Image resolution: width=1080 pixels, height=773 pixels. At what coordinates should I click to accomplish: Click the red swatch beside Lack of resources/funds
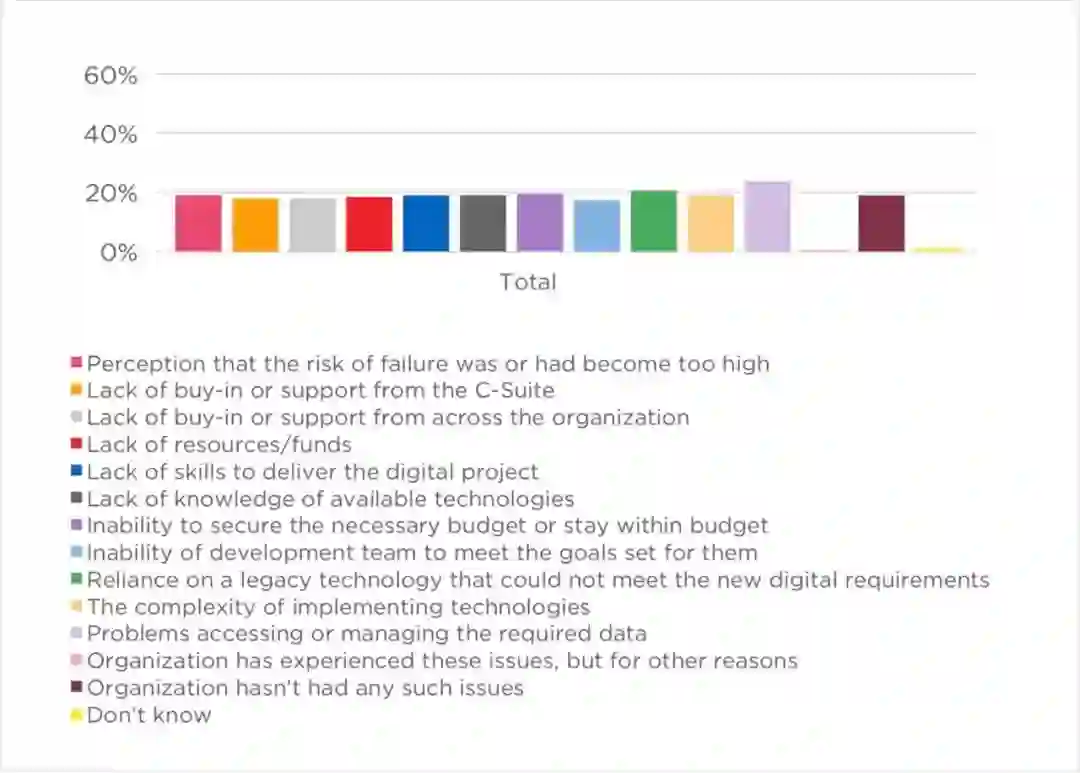coord(77,444)
